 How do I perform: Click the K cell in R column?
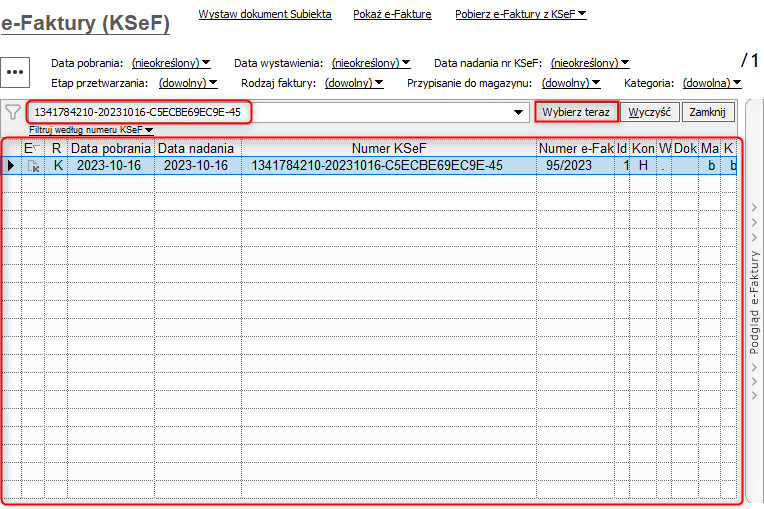point(58,166)
